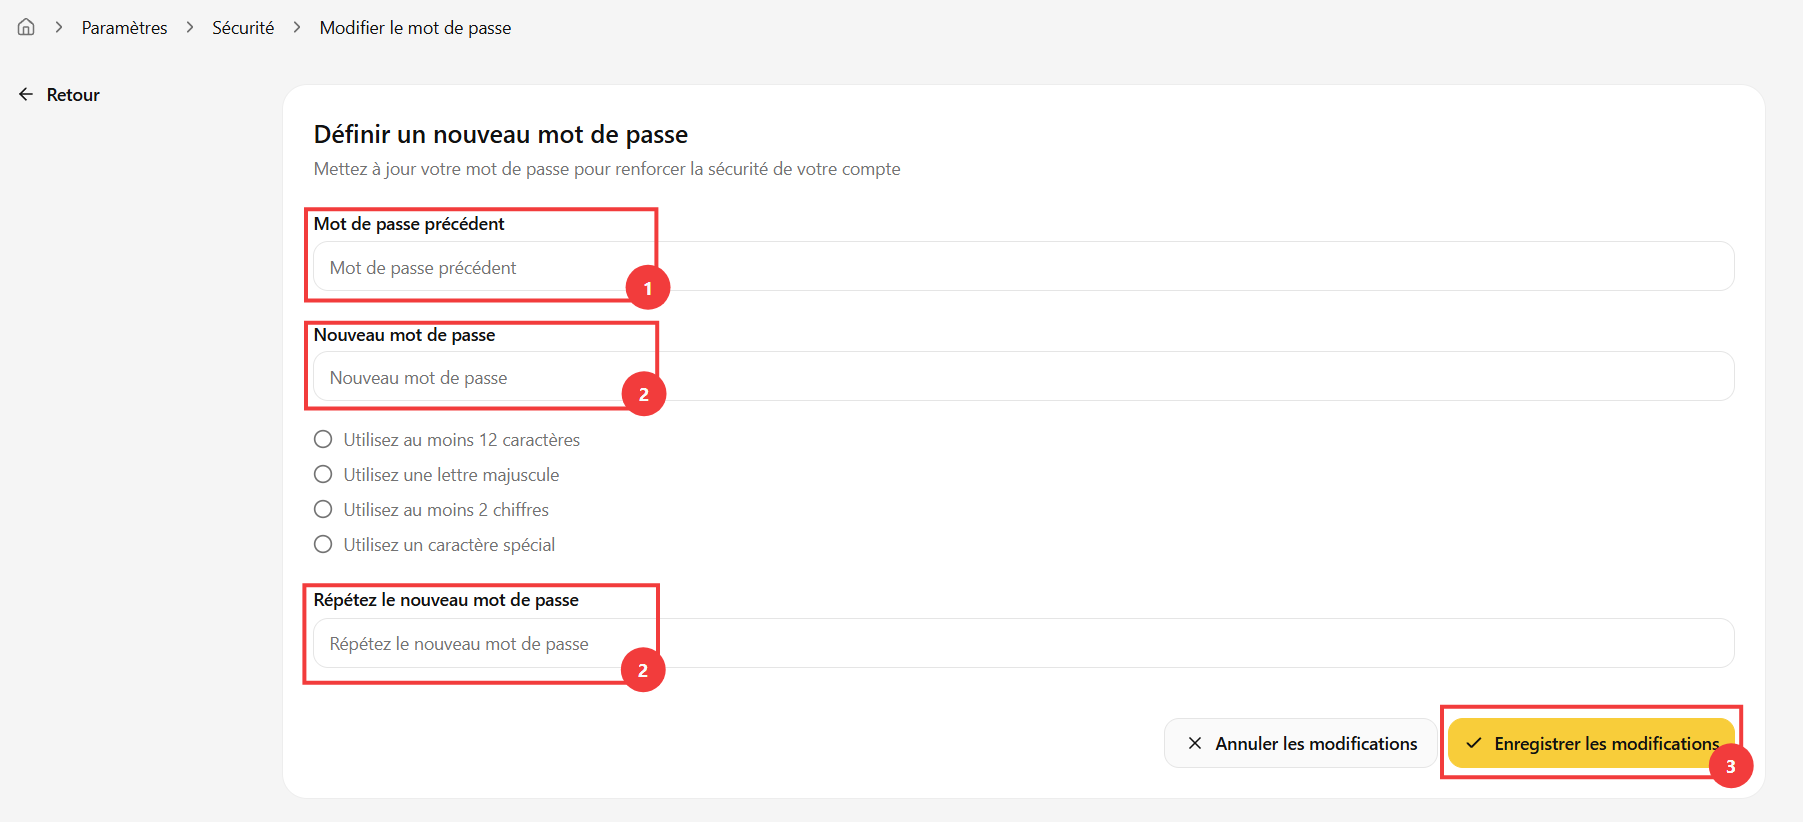Screen dimensions: 1803x822
Task: Click the text Utilisez un caractère spécial
Action: point(449,545)
